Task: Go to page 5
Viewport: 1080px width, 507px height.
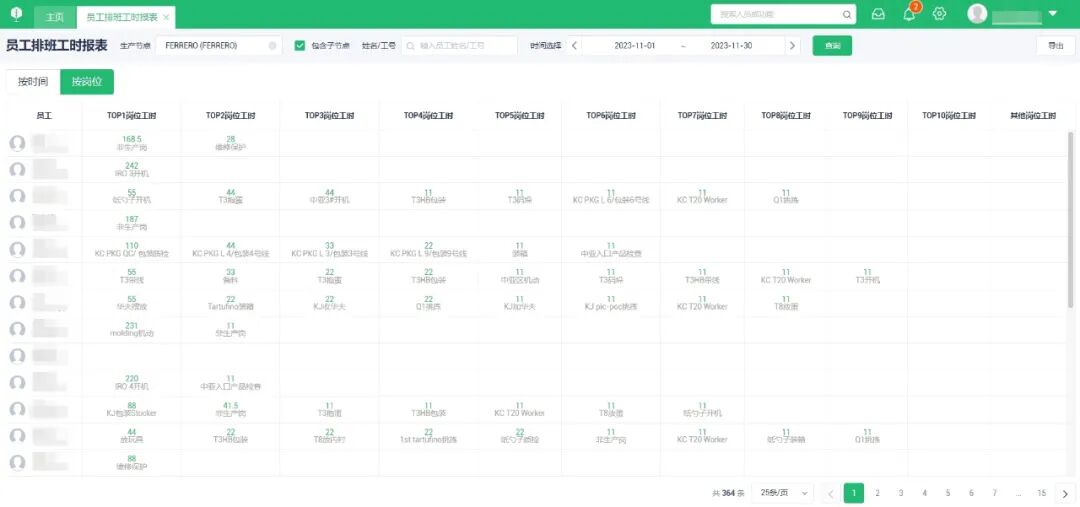Action: pyautogui.click(x=948, y=493)
